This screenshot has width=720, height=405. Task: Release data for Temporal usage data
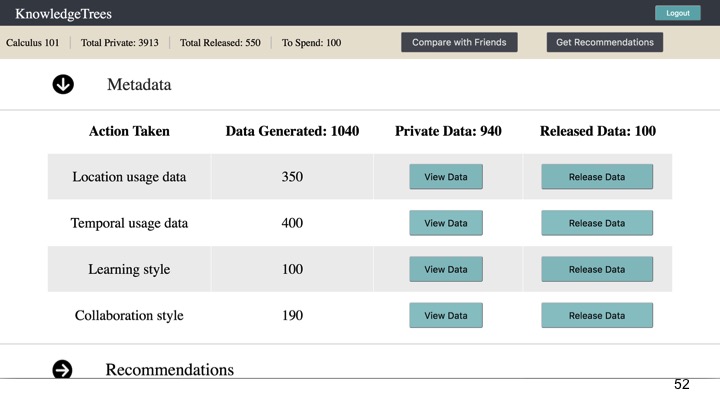pyautogui.click(x=597, y=223)
